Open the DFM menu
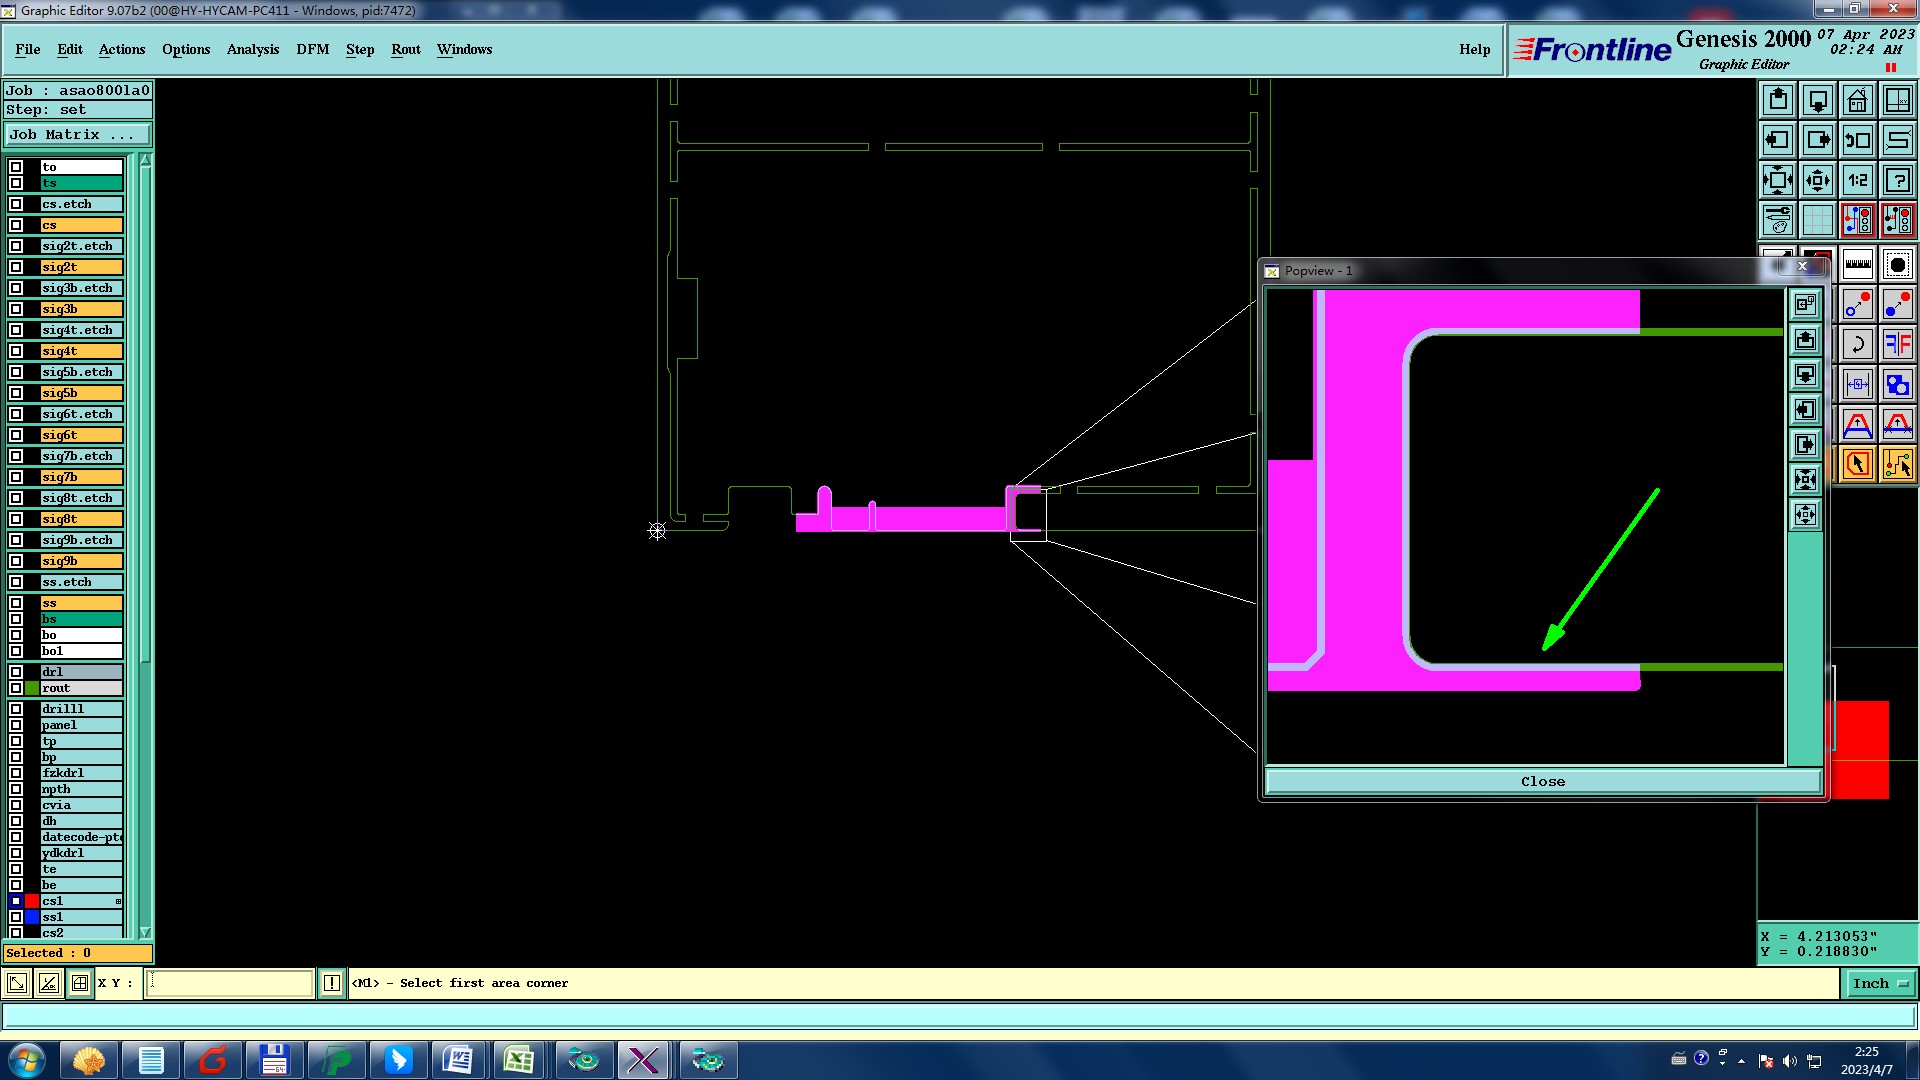Viewport: 1920px width, 1080px height. click(x=312, y=49)
